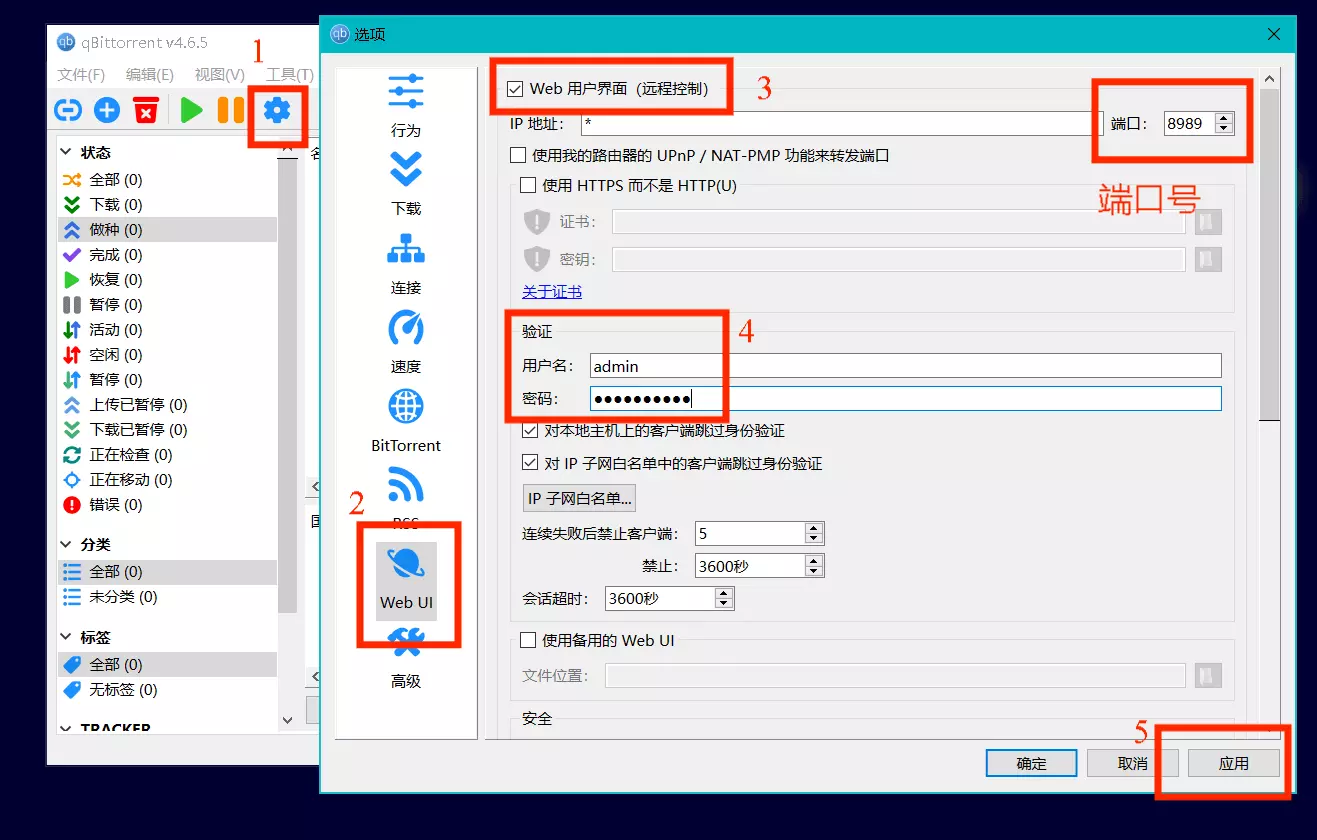Click the 取消 cancel button
This screenshot has height=840, width=1317.
[x=1133, y=763]
